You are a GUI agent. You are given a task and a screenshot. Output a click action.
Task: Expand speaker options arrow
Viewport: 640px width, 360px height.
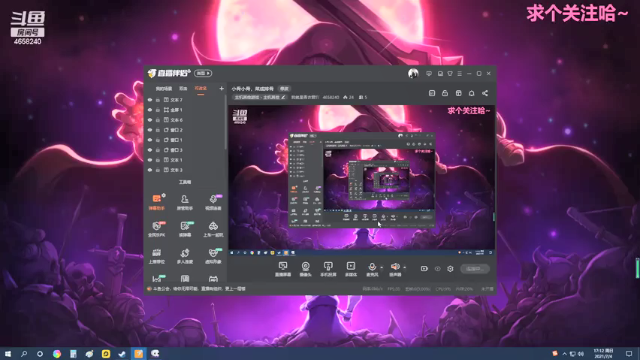(x=404, y=268)
